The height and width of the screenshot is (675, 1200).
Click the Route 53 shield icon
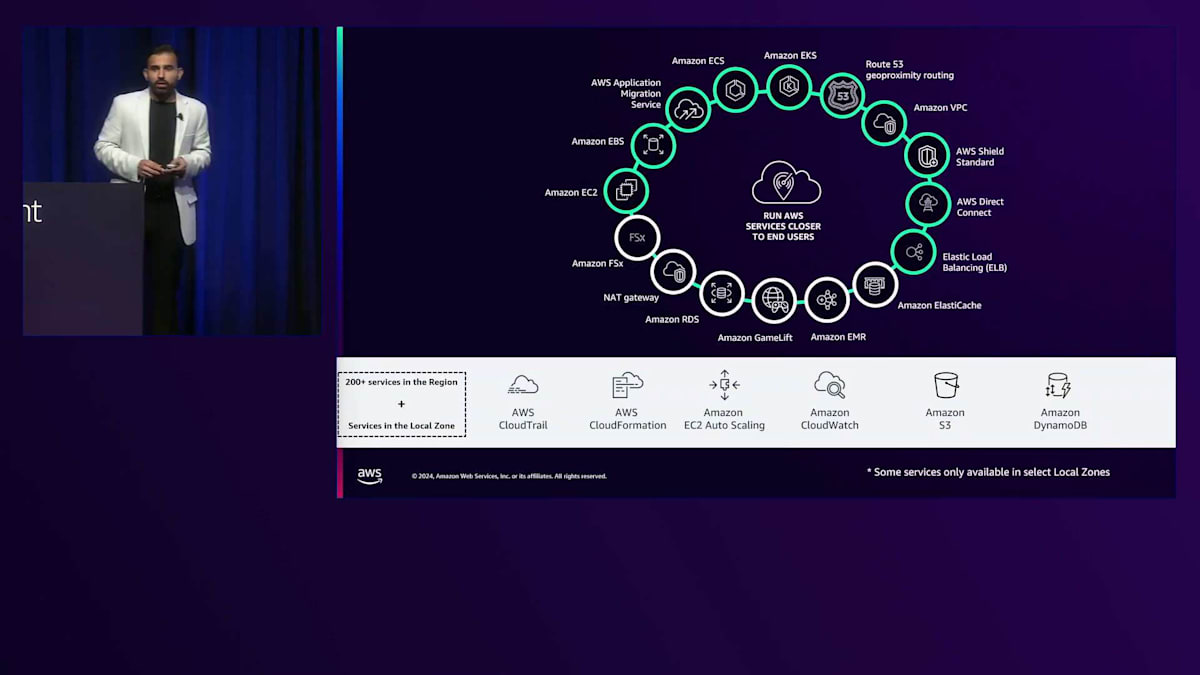(841, 96)
